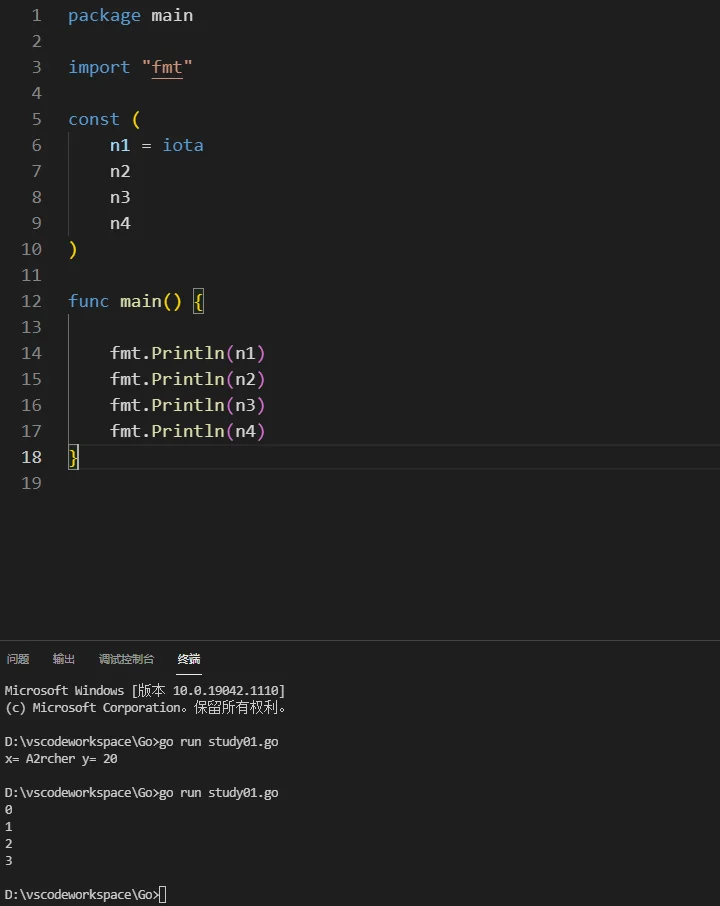
Task: Click the second 'go run study01.go' command
Action: pyautogui.click(x=218, y=793)
